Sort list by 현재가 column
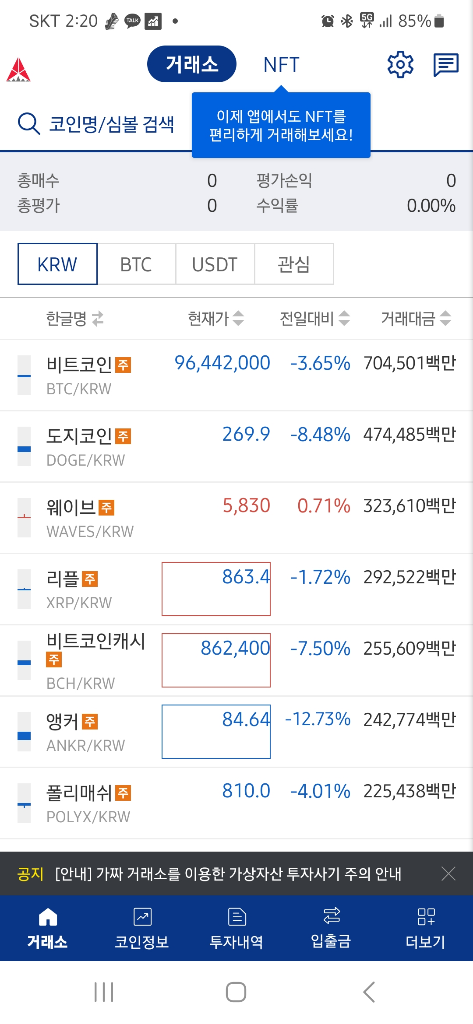This screenshot has height=1024, width=473. (x=216, y=319)
